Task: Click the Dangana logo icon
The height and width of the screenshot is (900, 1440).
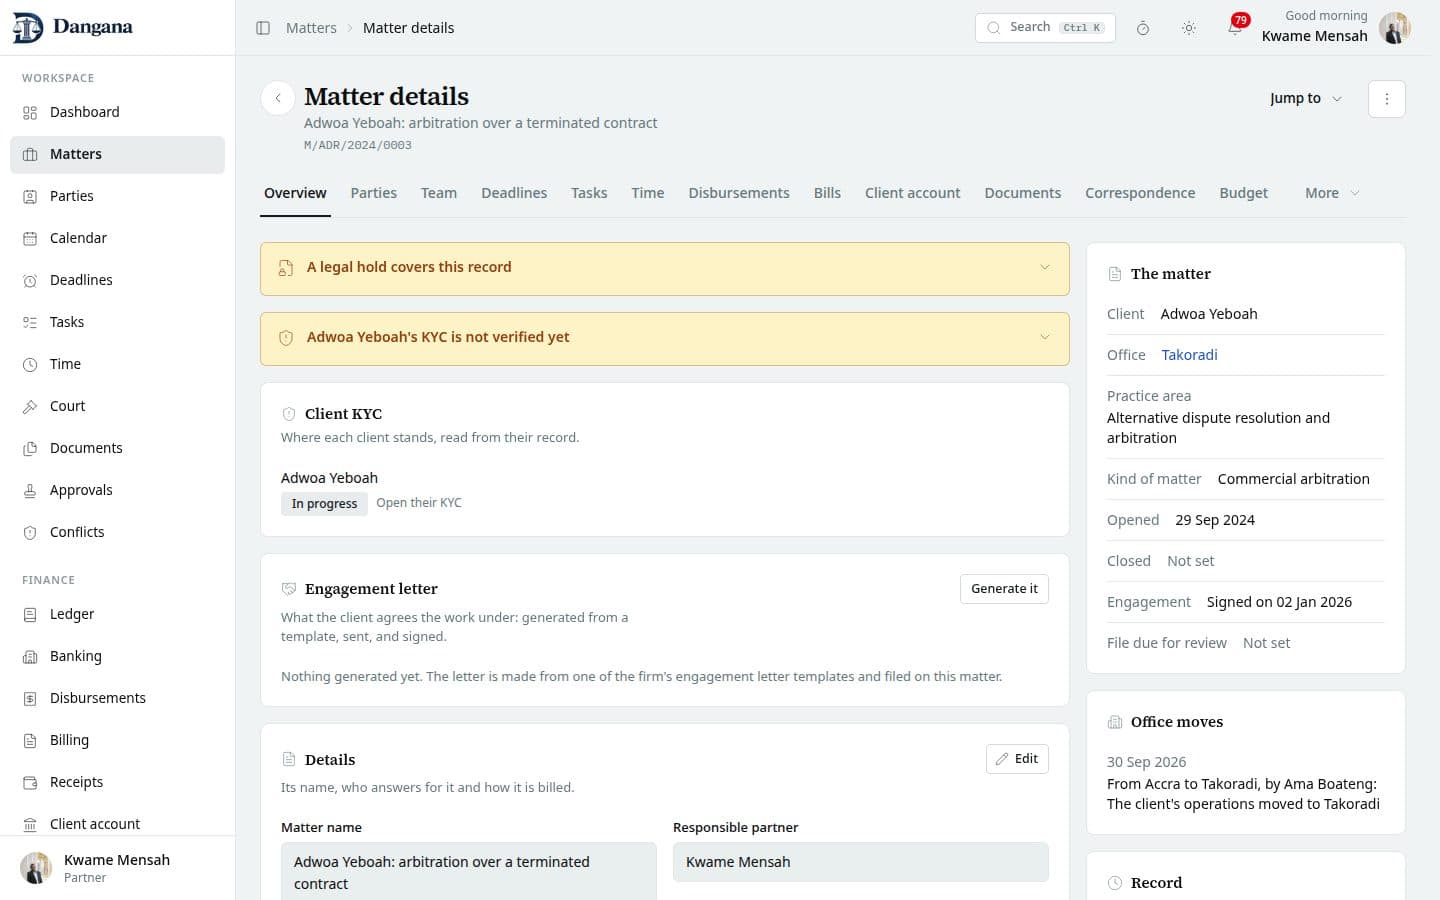Action: coord(28,28)
